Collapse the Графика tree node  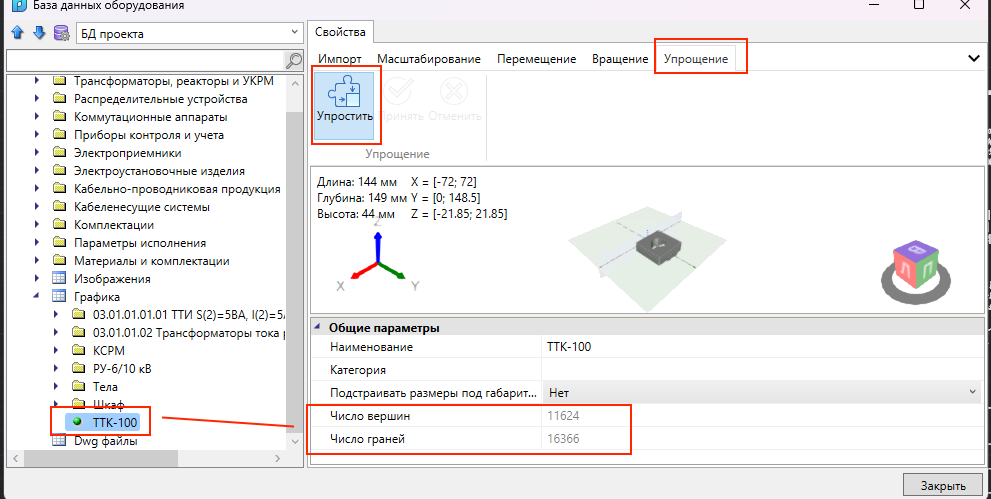pos(37,297)
